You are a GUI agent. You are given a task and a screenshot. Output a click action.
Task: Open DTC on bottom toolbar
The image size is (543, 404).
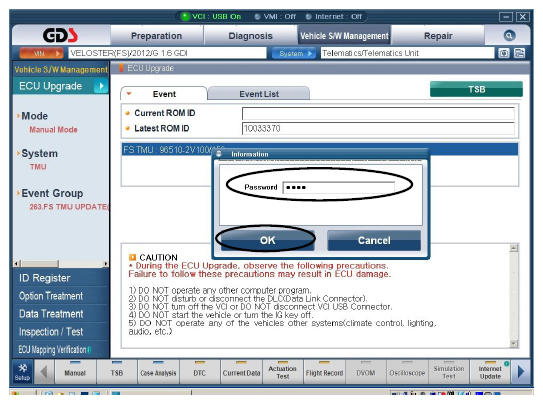199,372
